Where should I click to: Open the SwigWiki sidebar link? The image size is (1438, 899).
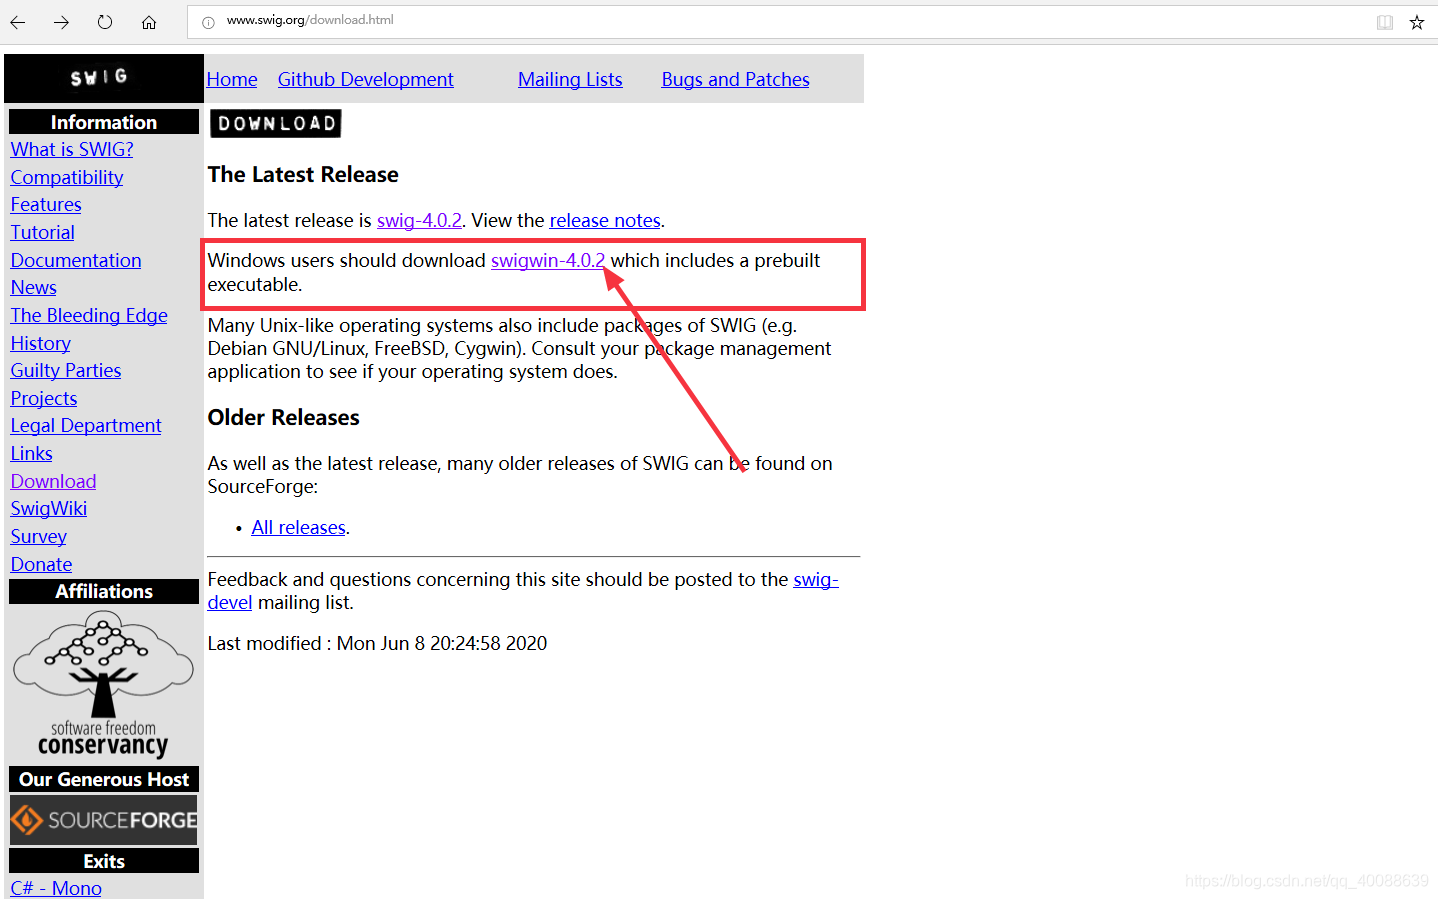[49, 508]
